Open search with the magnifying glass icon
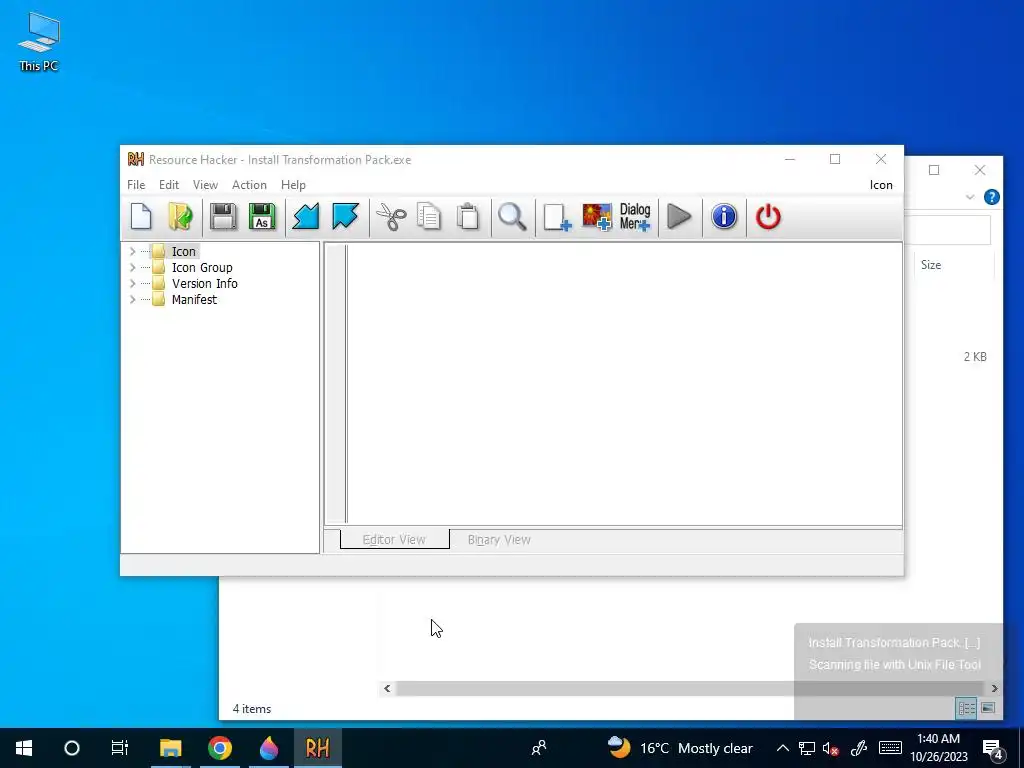Image resolution: width=1024 pixels, height=768 pixels. click(x=512, y=217)
